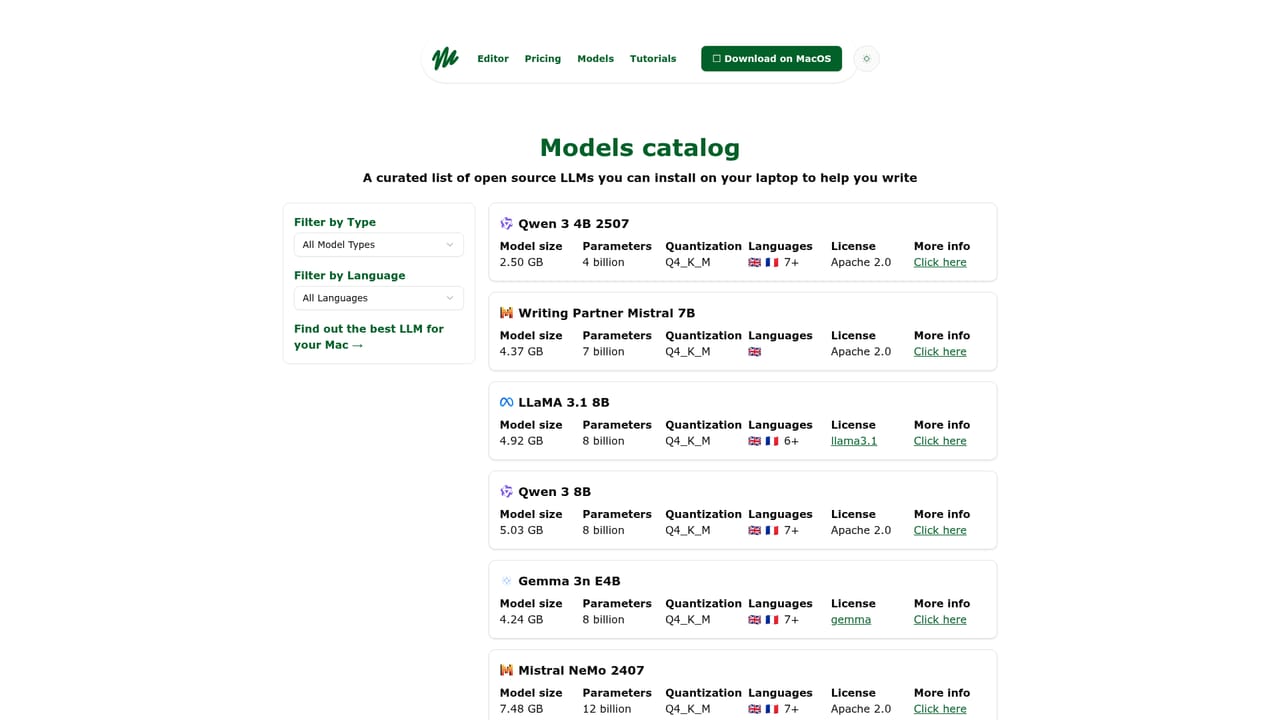Open the All Model Types dropdown
Image resolution: width=1280 pixels, height=720 pixels.
click(379, 245)
